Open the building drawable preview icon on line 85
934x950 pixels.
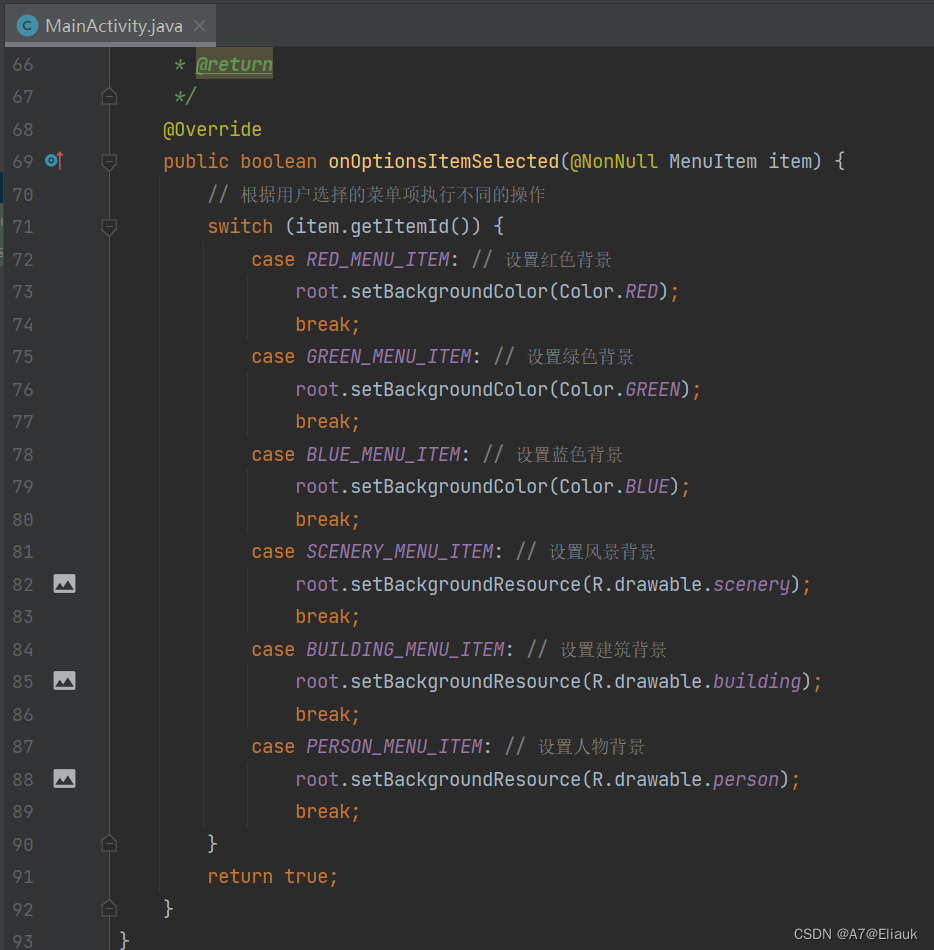[x=64, y=681]
